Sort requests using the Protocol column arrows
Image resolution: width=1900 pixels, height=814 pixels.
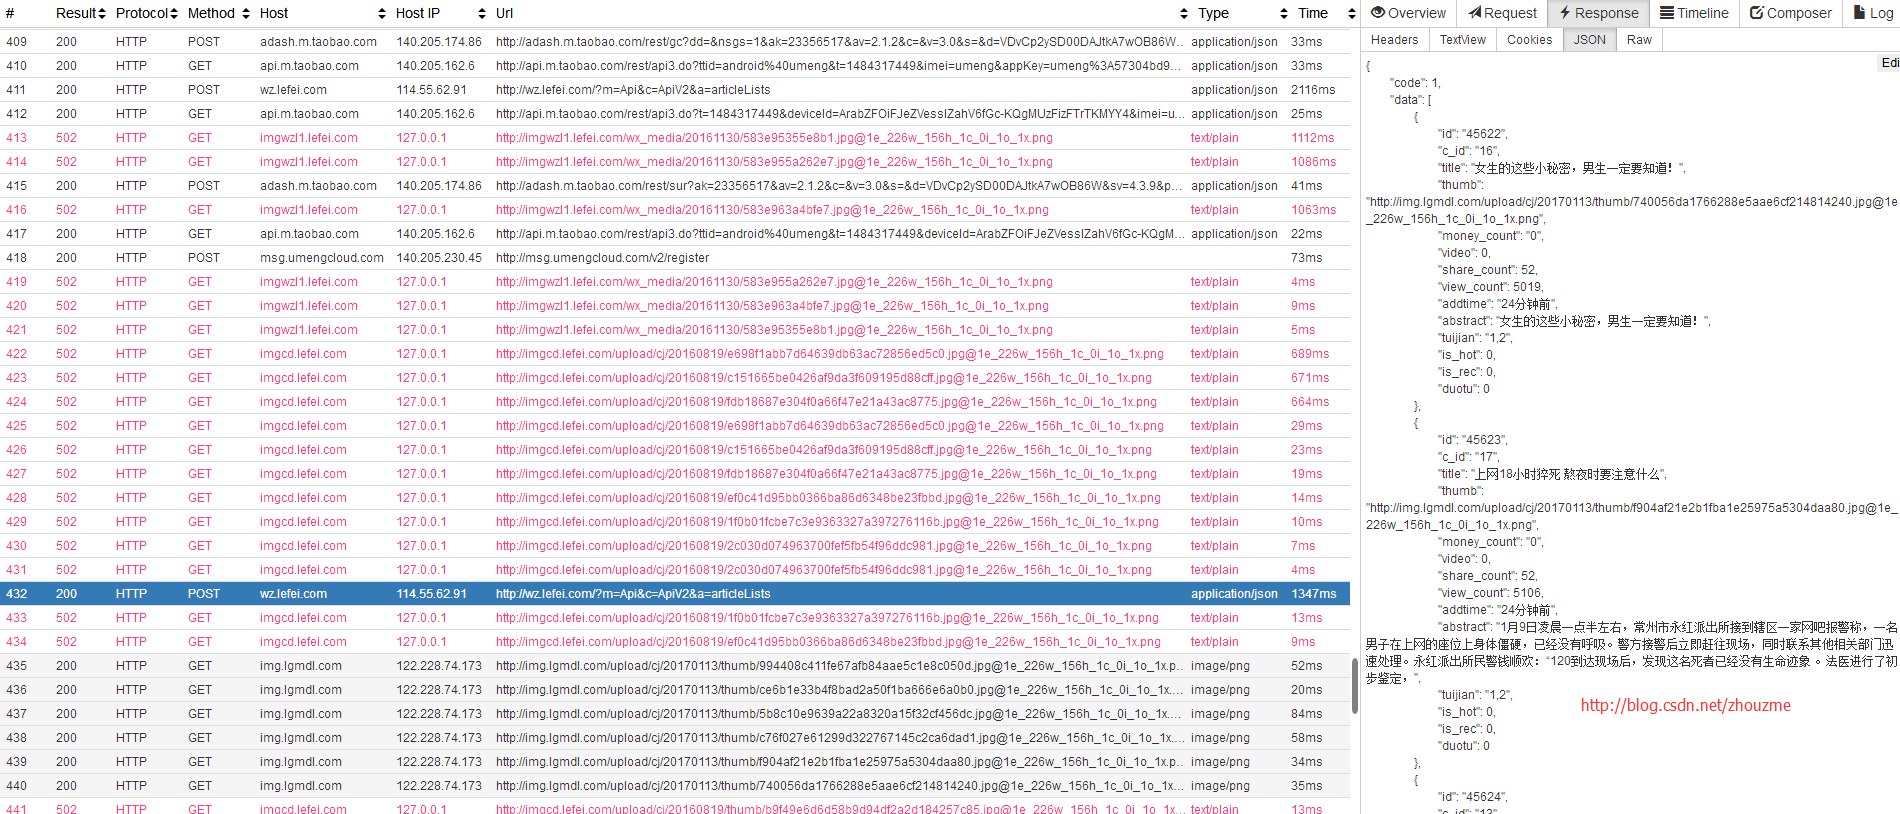pyautogui.click(x=174, y=13)
